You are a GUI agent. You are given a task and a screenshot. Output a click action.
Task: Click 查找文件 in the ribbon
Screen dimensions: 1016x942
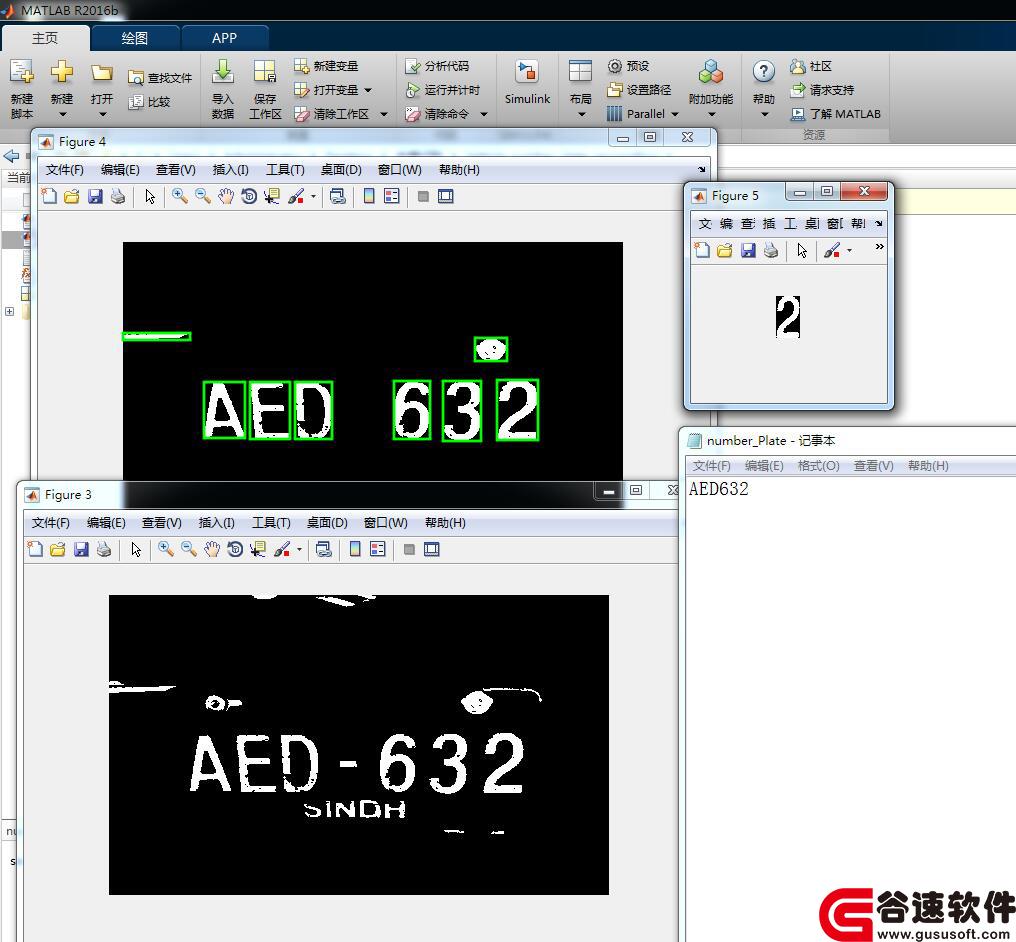click(x=160, y=78)
